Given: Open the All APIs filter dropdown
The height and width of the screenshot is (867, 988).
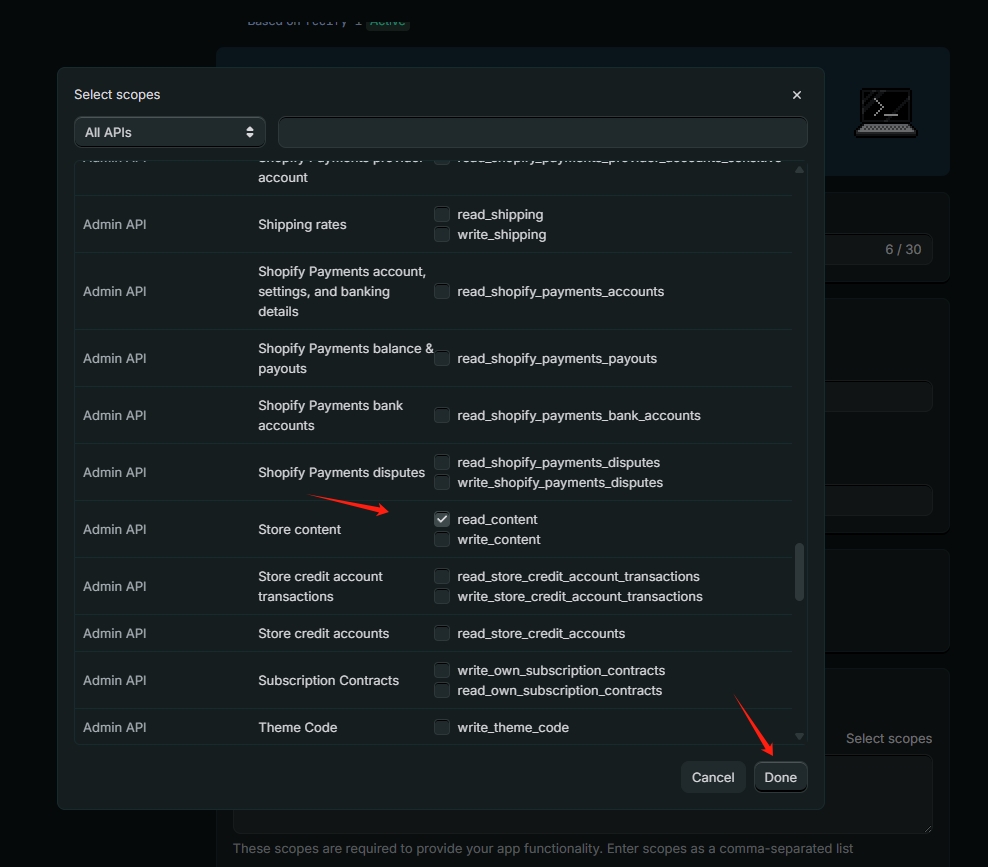Looking at the screenshot, I should (x=170, y=132).
